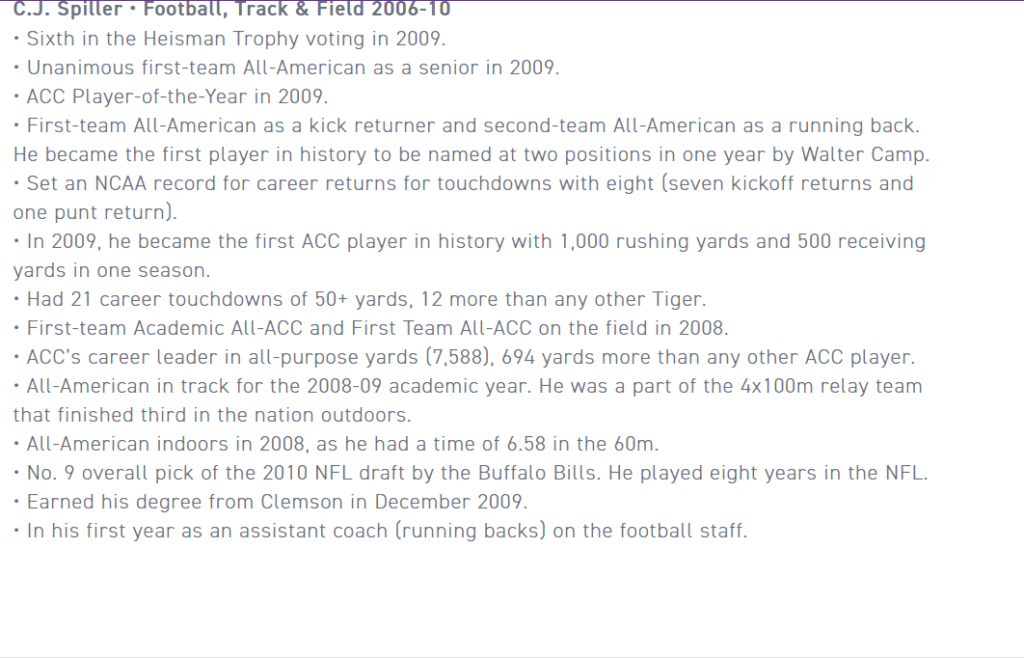Click the Clemson degree December 2009 line

point(270,502)
